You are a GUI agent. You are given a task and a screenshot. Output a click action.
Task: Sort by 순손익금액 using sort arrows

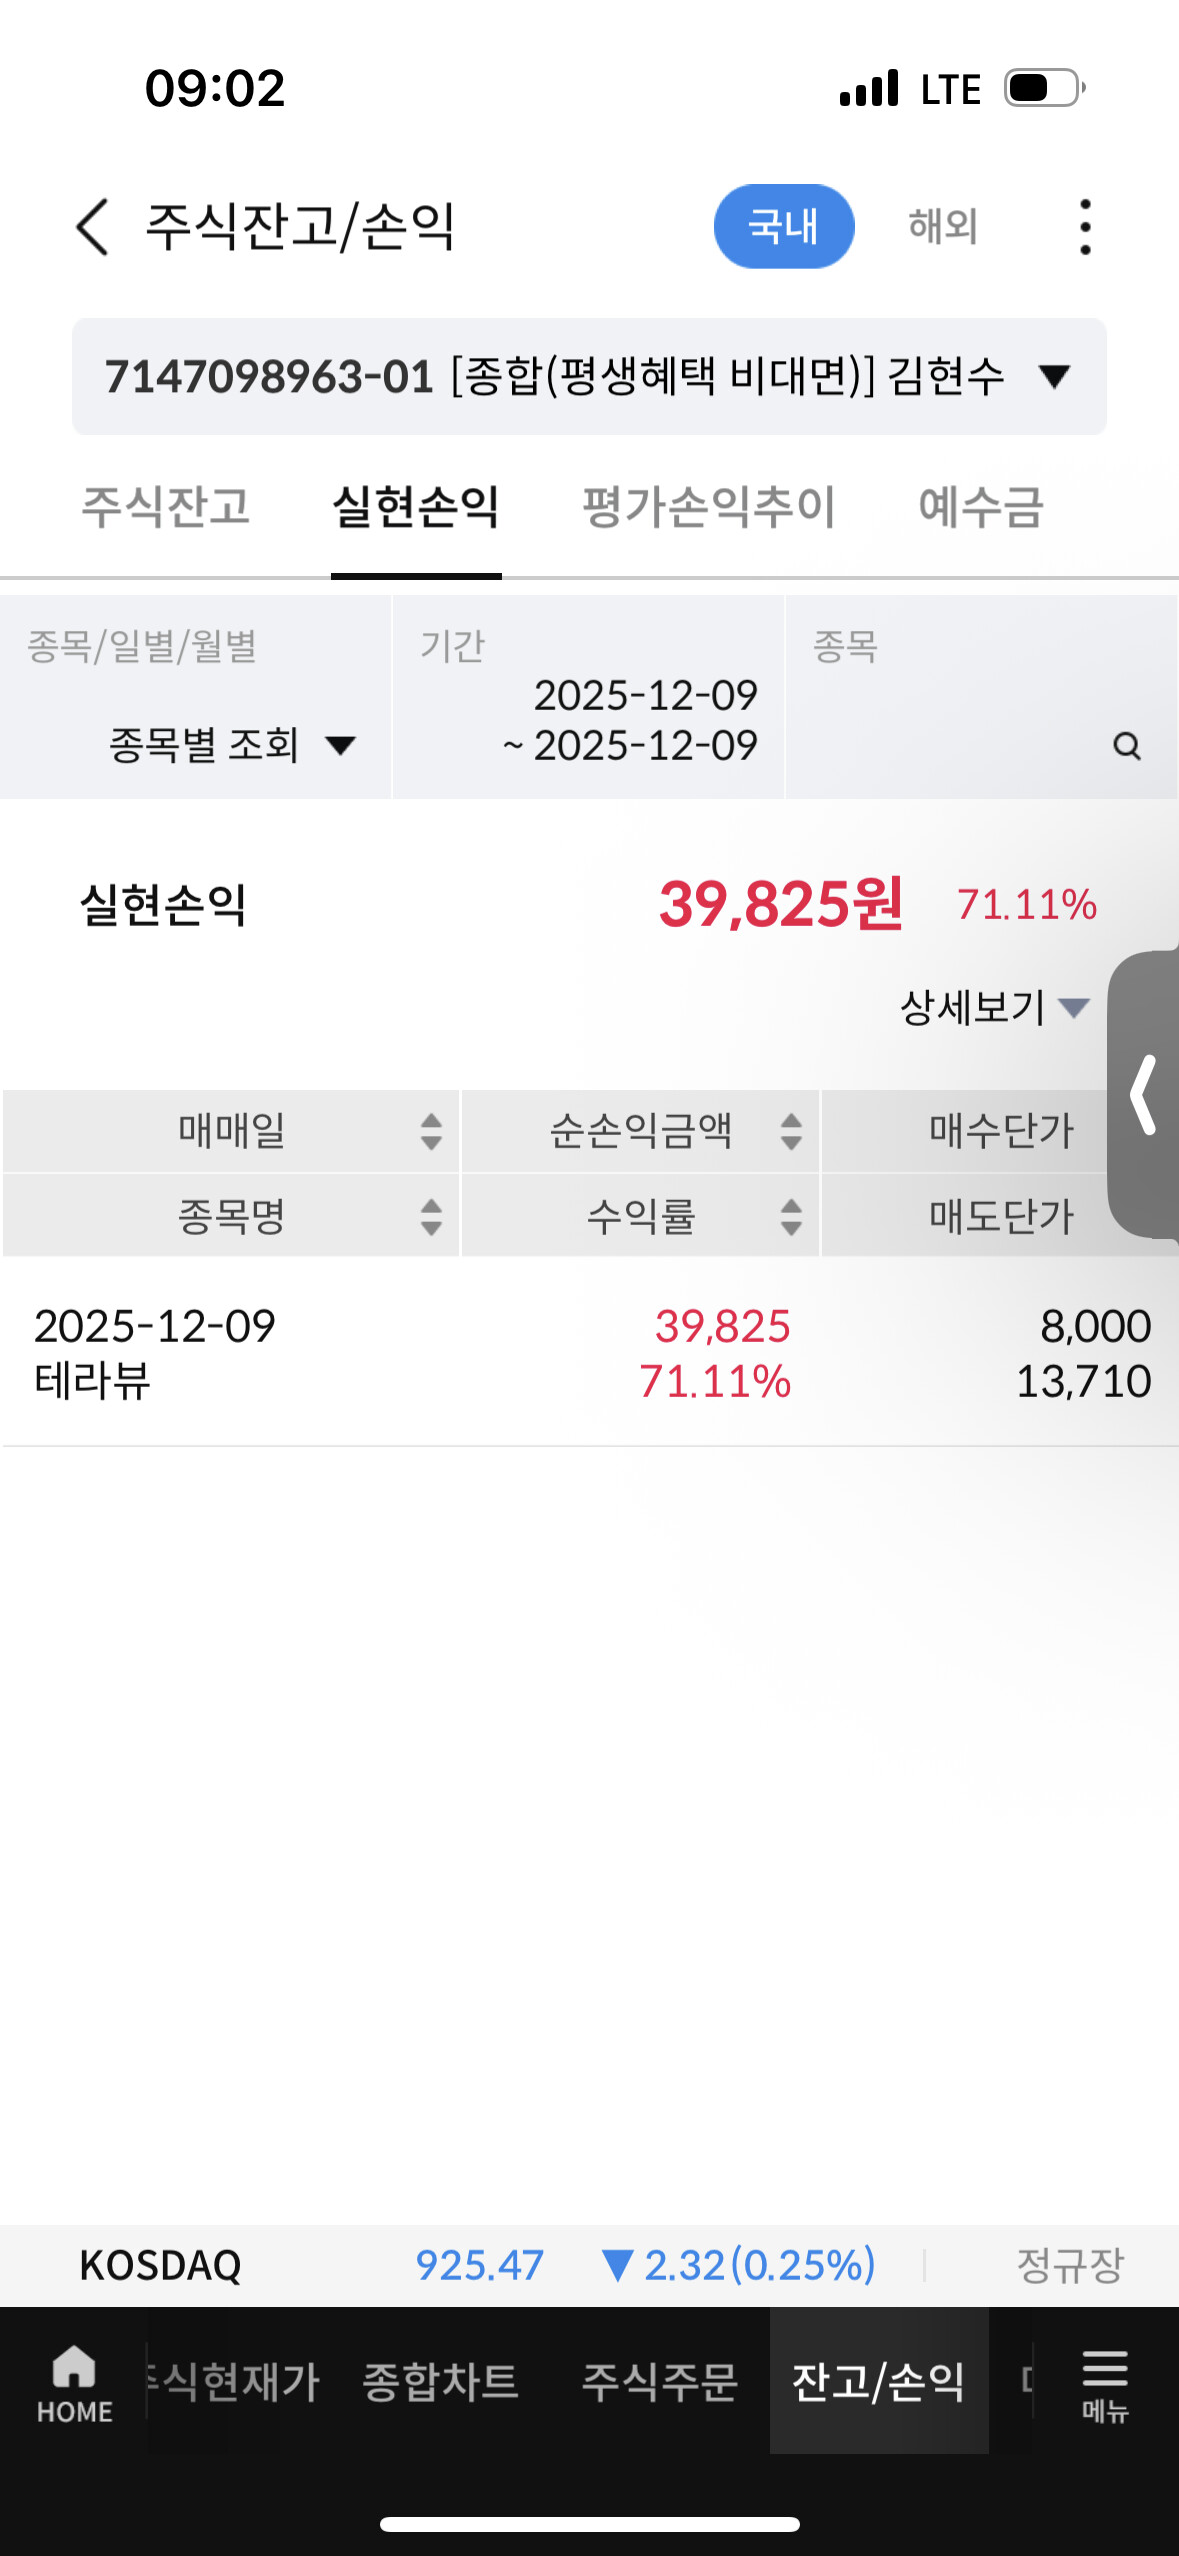tap(790, 1132)
